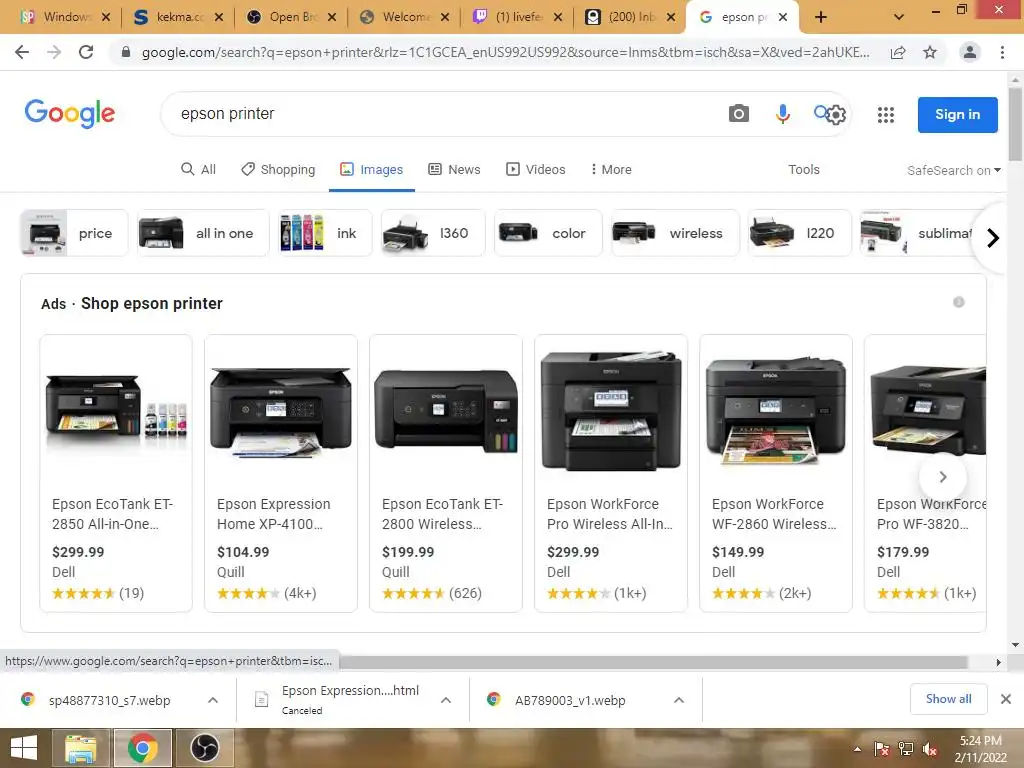Viewport: 1024px width, 768px height.
Task: Open search Tools
Action: (x=803, y=169)
